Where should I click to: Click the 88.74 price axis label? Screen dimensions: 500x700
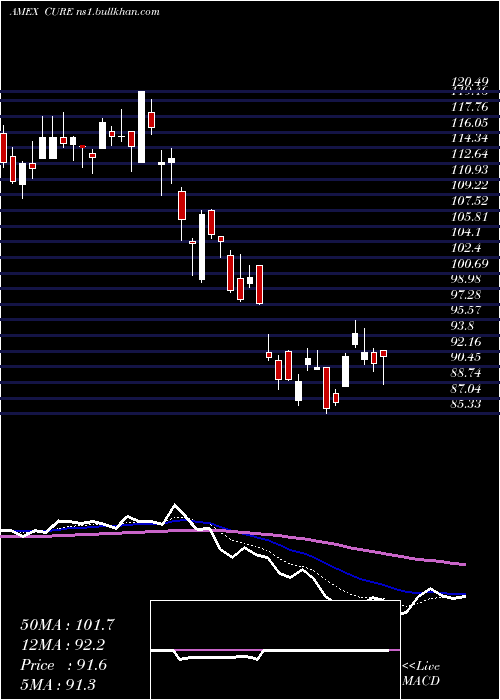(467, 373)
